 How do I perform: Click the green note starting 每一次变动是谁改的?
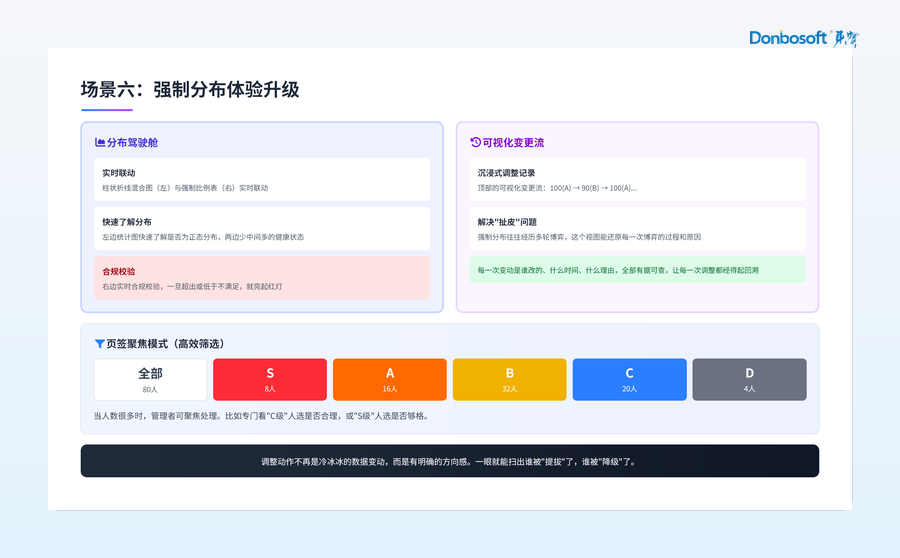tap(637, 270)
